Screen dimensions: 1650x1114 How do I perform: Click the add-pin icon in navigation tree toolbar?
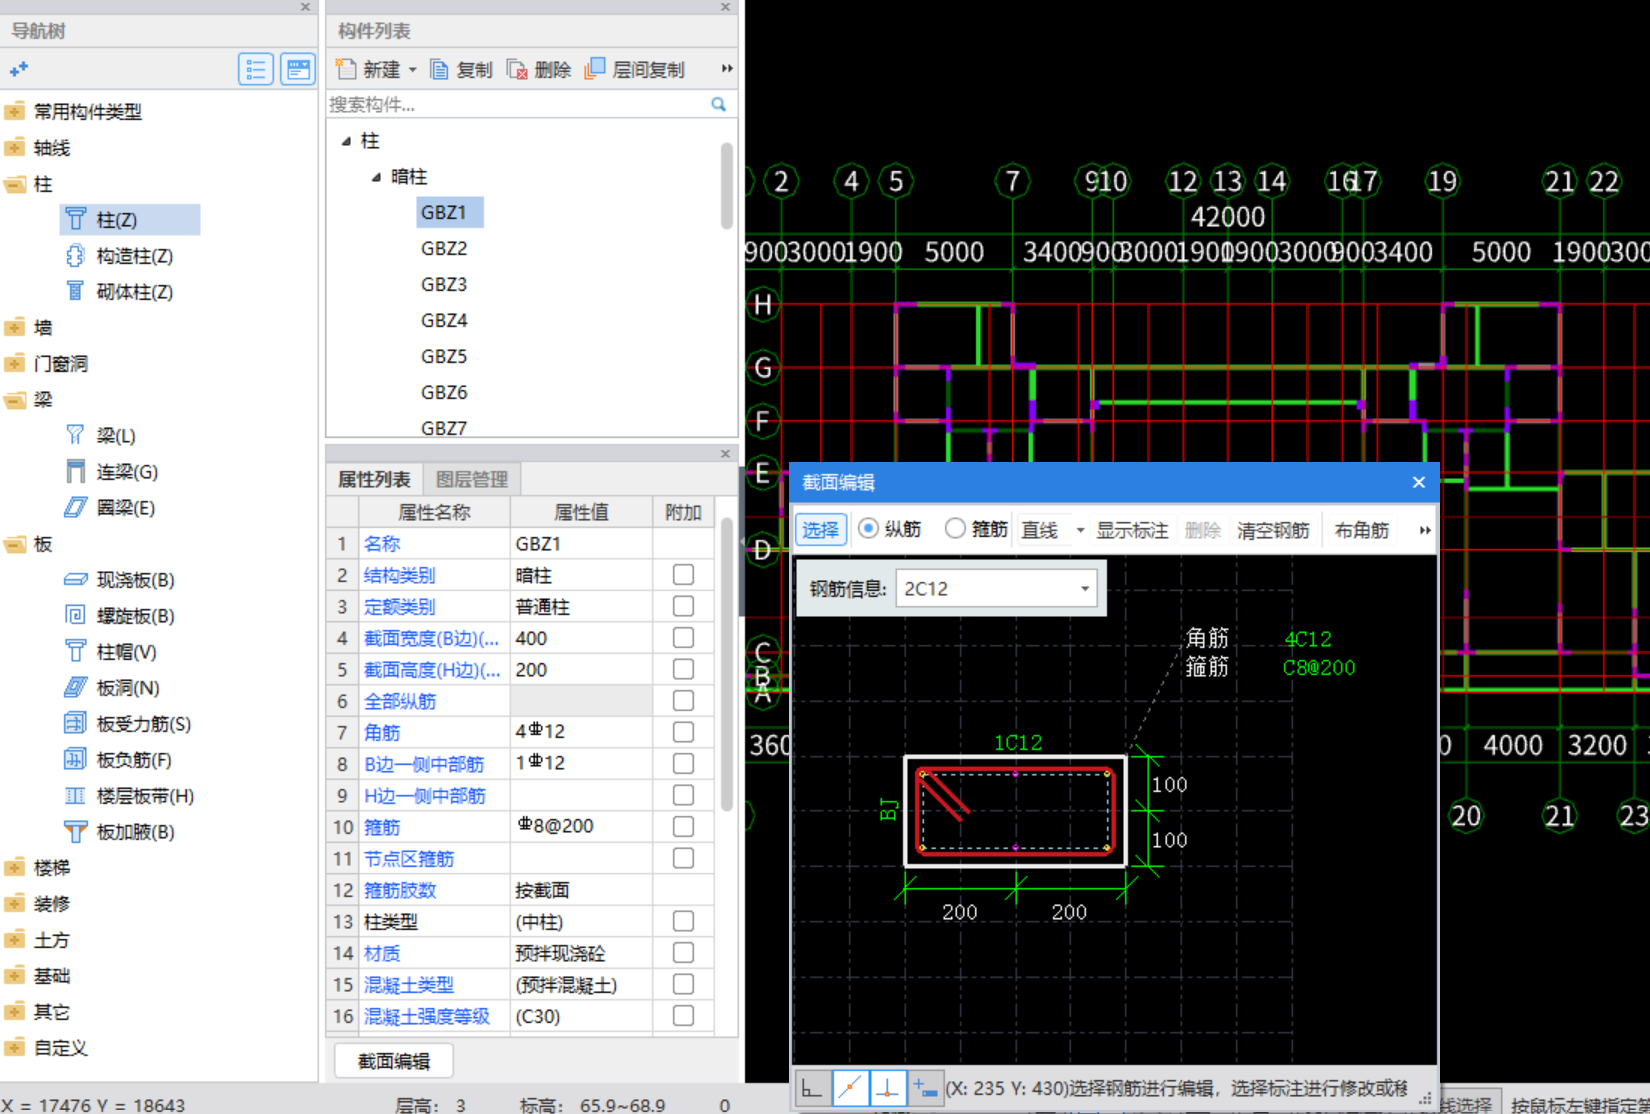point(18,69)
